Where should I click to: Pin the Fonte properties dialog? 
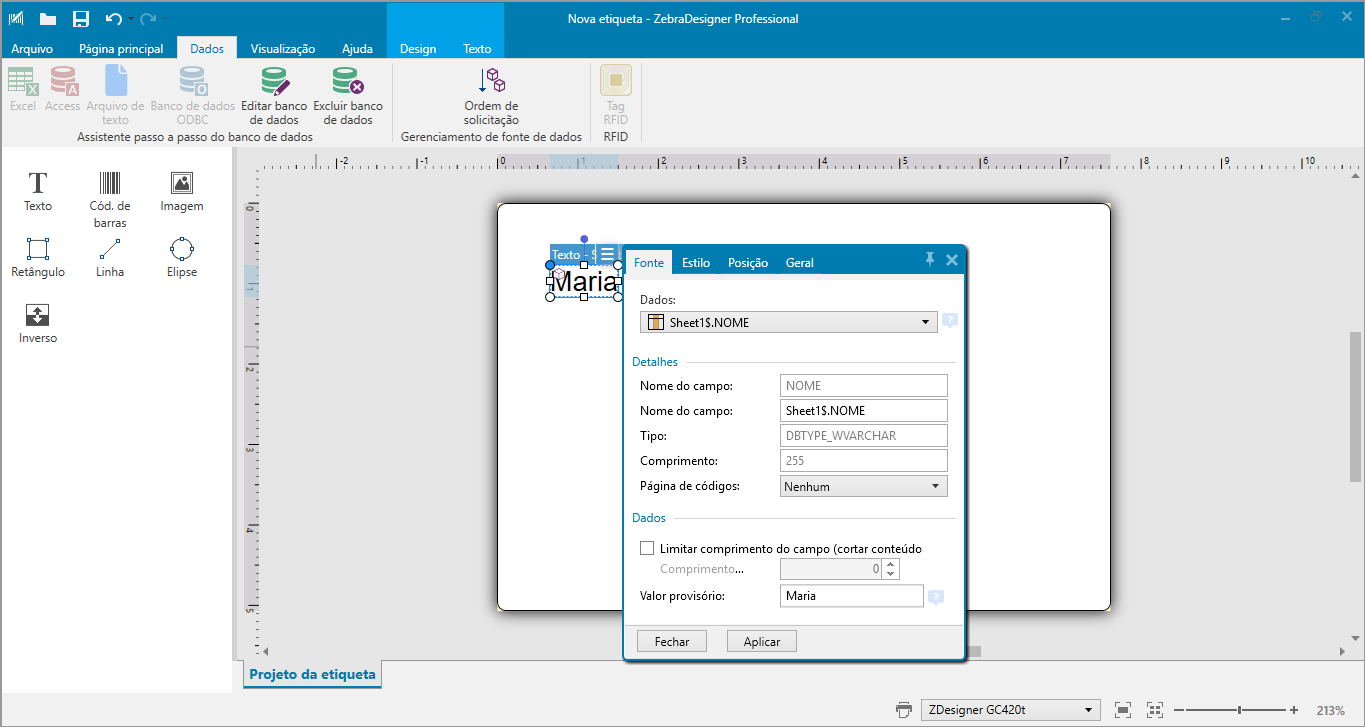929,259
